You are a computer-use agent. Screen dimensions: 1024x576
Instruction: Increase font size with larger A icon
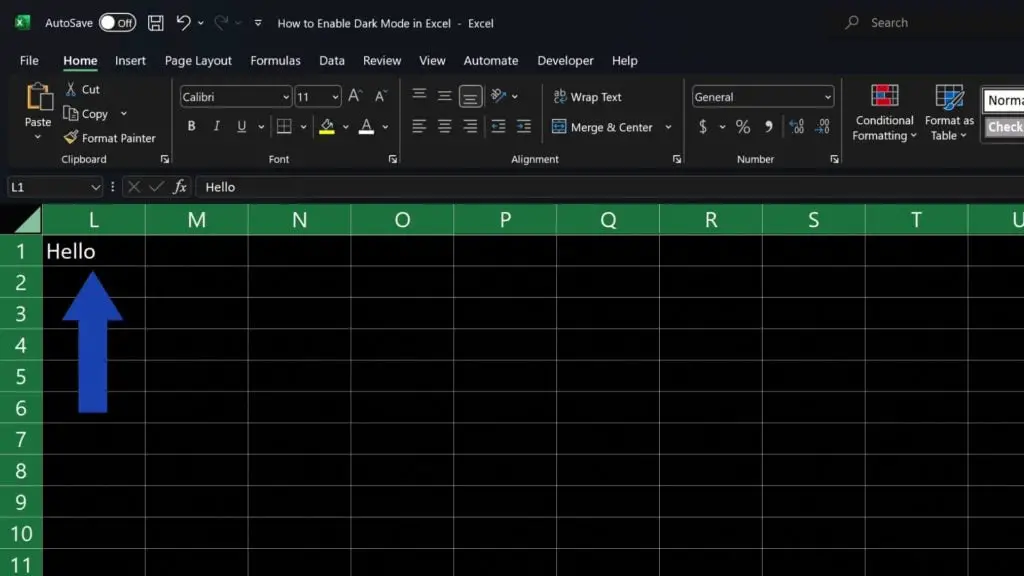(x=355, y=97)
